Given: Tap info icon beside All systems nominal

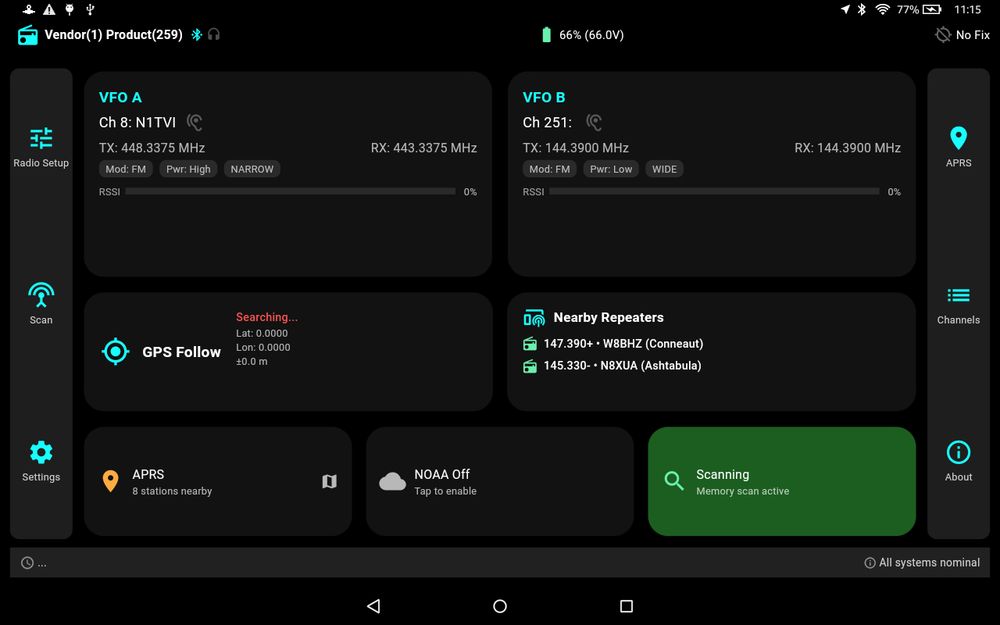Looking at the screenshot, I should (x=869, y=562).
